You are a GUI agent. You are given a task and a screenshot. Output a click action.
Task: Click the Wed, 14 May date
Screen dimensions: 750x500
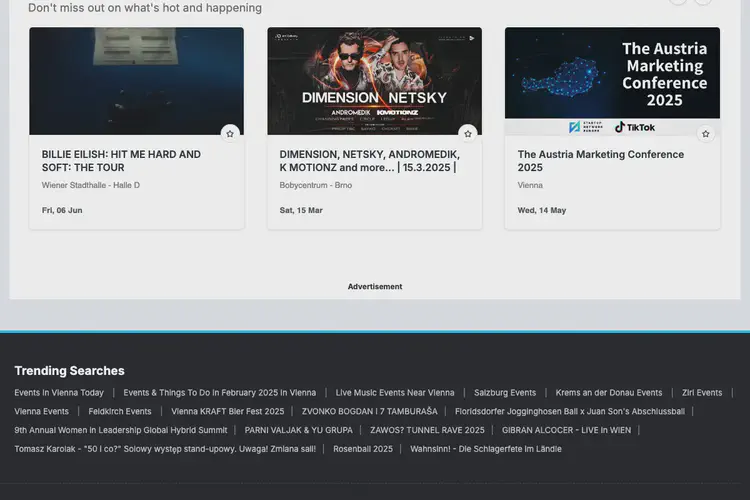(542, 210)
